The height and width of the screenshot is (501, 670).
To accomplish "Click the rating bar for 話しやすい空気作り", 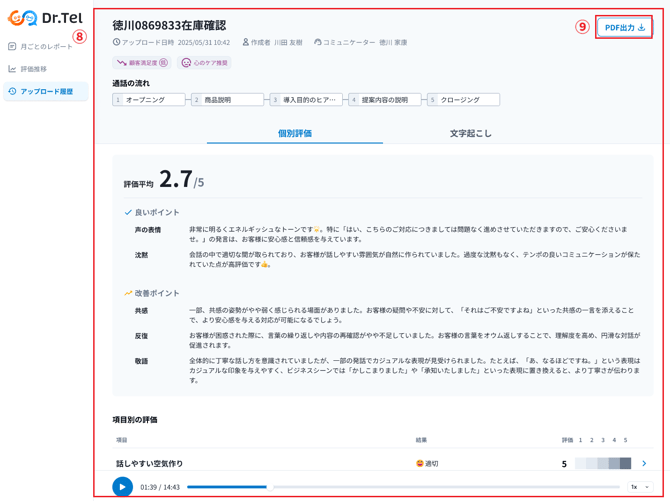I will click(603, 463).
